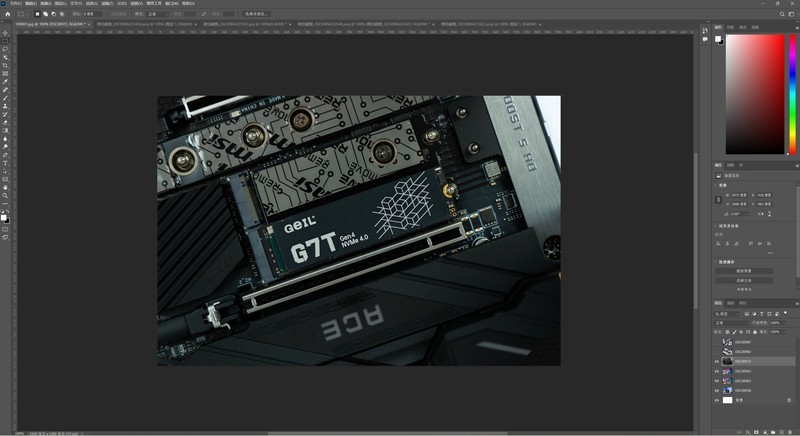Viewport: 800px width, 436px height.
Task: Collapse the Transform section in Properties
Action: [715, 185]
